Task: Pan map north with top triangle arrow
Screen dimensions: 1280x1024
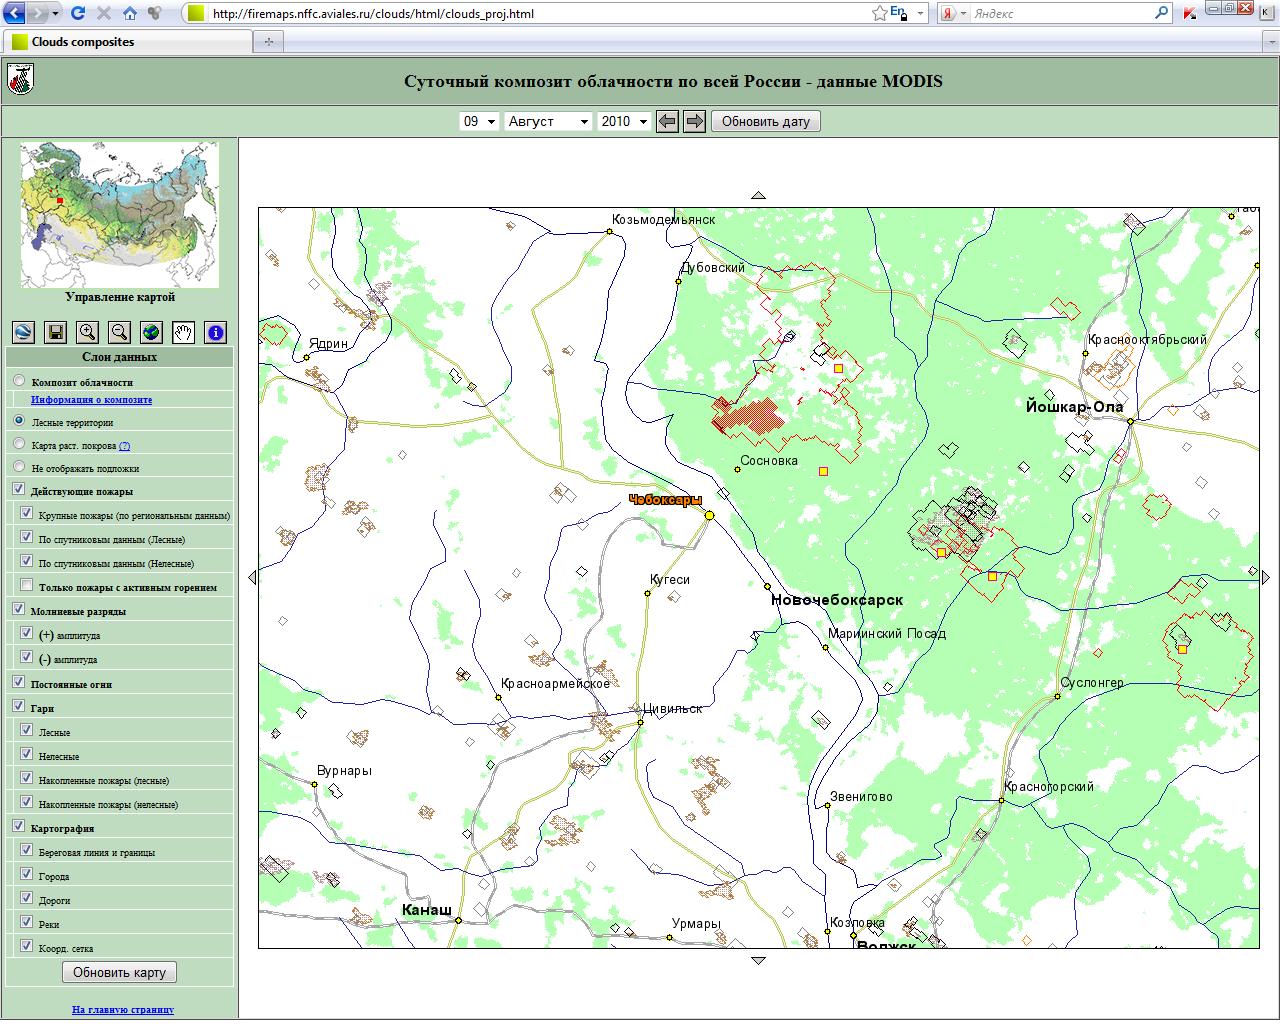Action: 758,196
